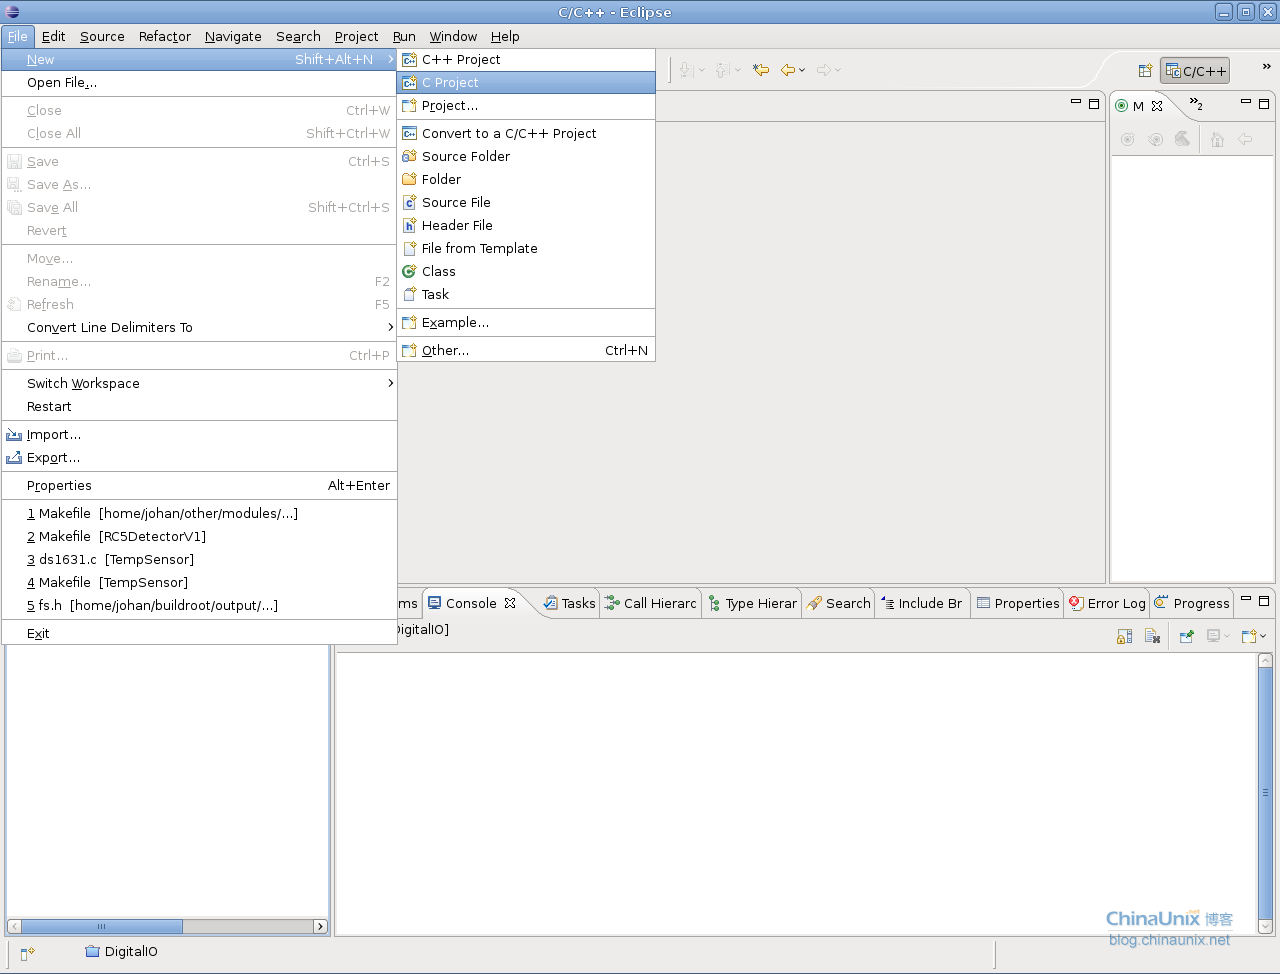This screenshot has width=1280, height=974.
Task: Select Convert to a C/C++ Project
Action: [526, 133]
